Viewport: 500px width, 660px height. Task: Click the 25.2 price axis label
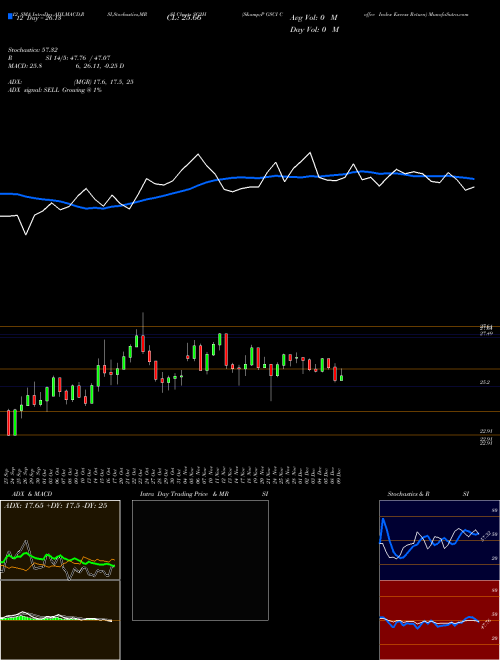coord(484,382)
